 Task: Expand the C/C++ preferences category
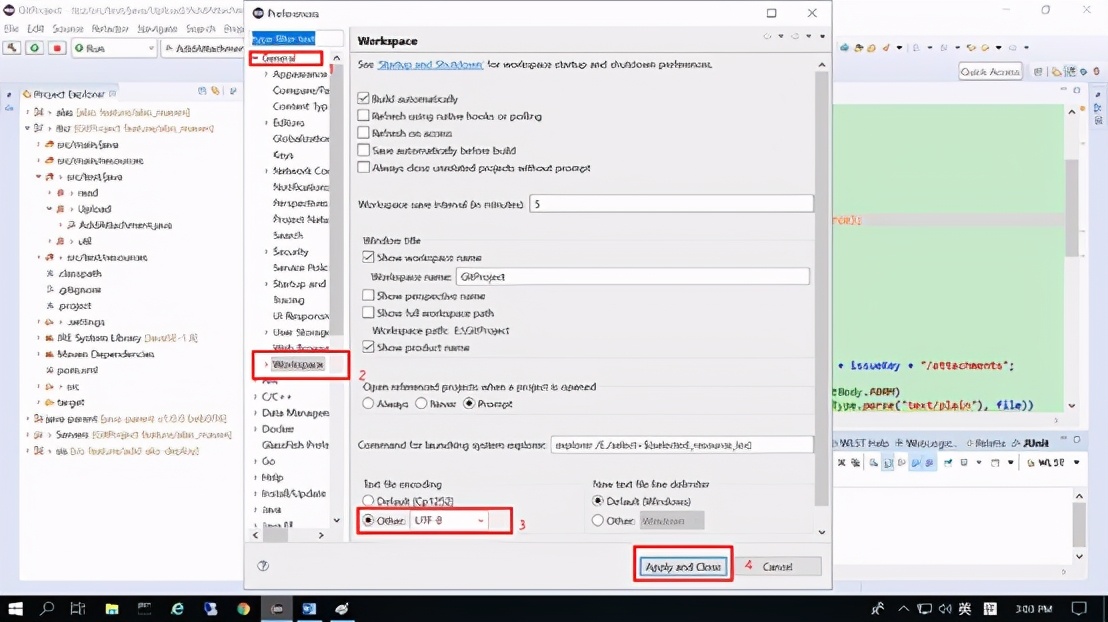pyautogui.click(x=255, y=397)
